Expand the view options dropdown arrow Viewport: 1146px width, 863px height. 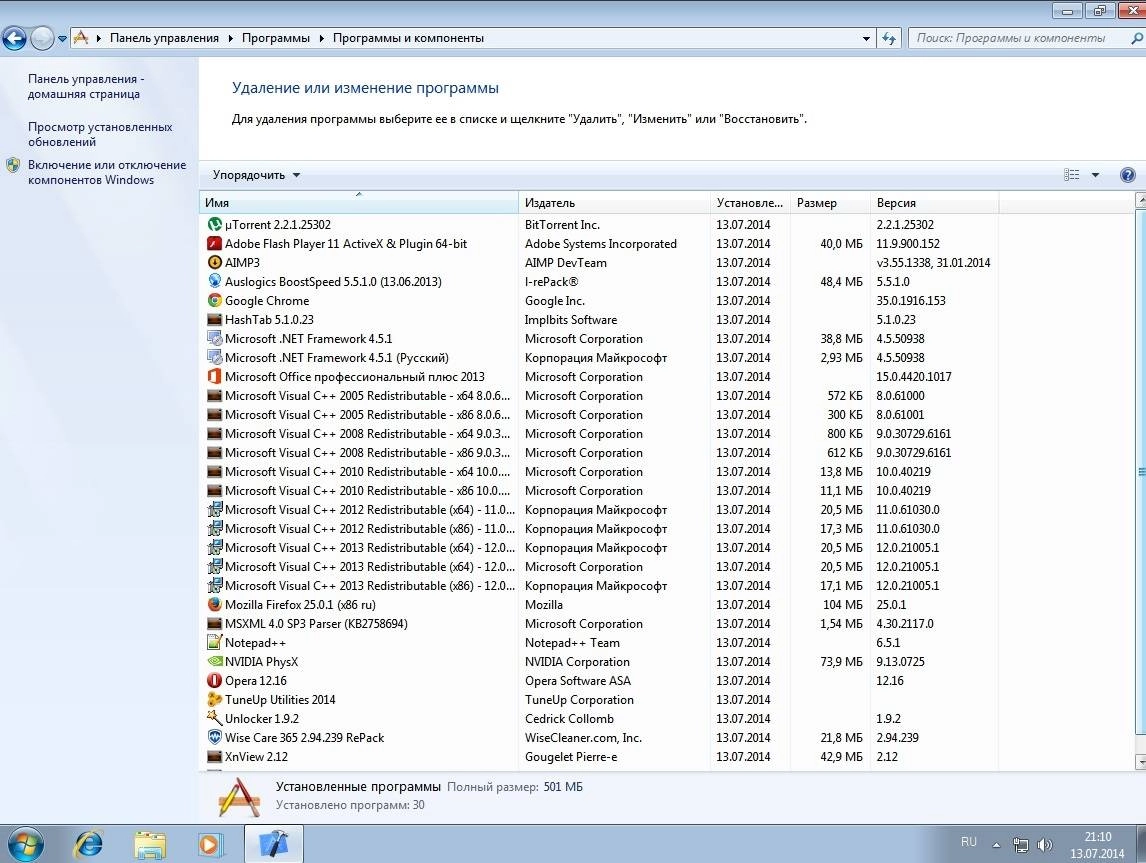point(1095,175)
